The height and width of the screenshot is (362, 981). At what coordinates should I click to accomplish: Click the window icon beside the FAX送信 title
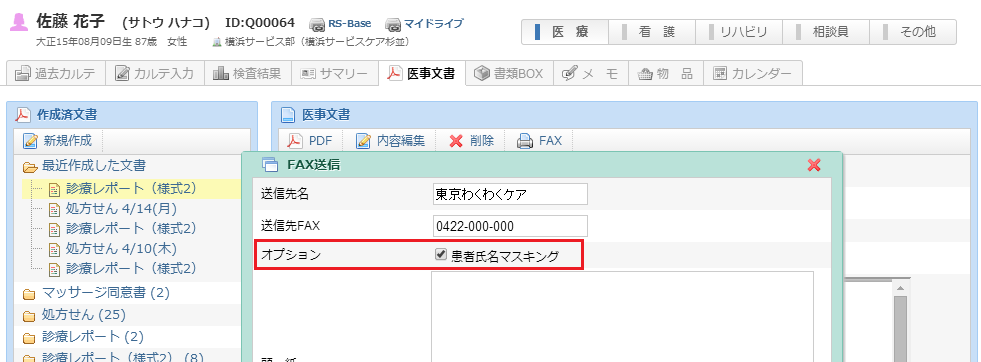coord(270,165)
